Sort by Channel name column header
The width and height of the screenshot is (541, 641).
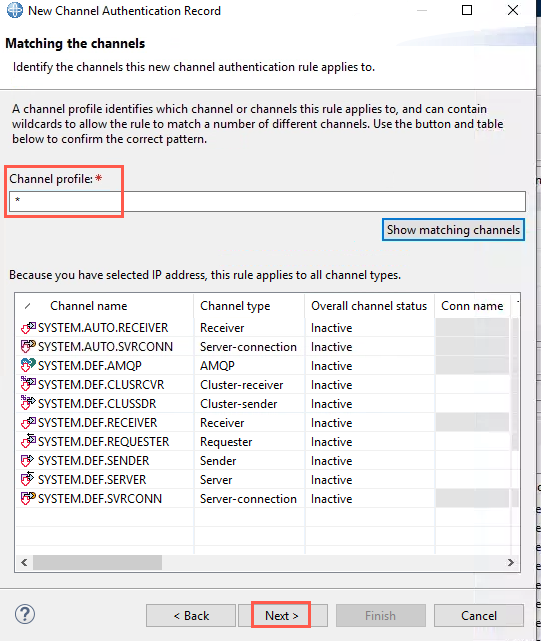(x=88, y=306)
